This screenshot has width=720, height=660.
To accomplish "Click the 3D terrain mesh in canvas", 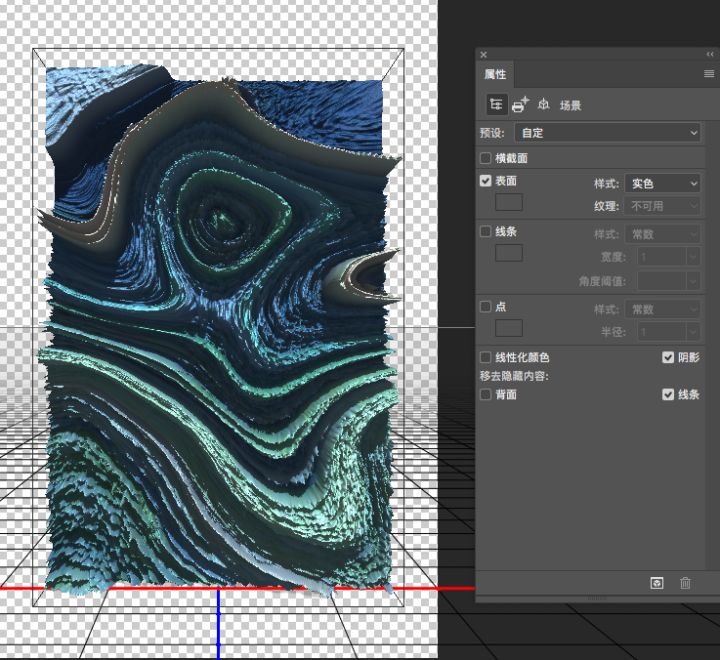I will pos(215,330).
